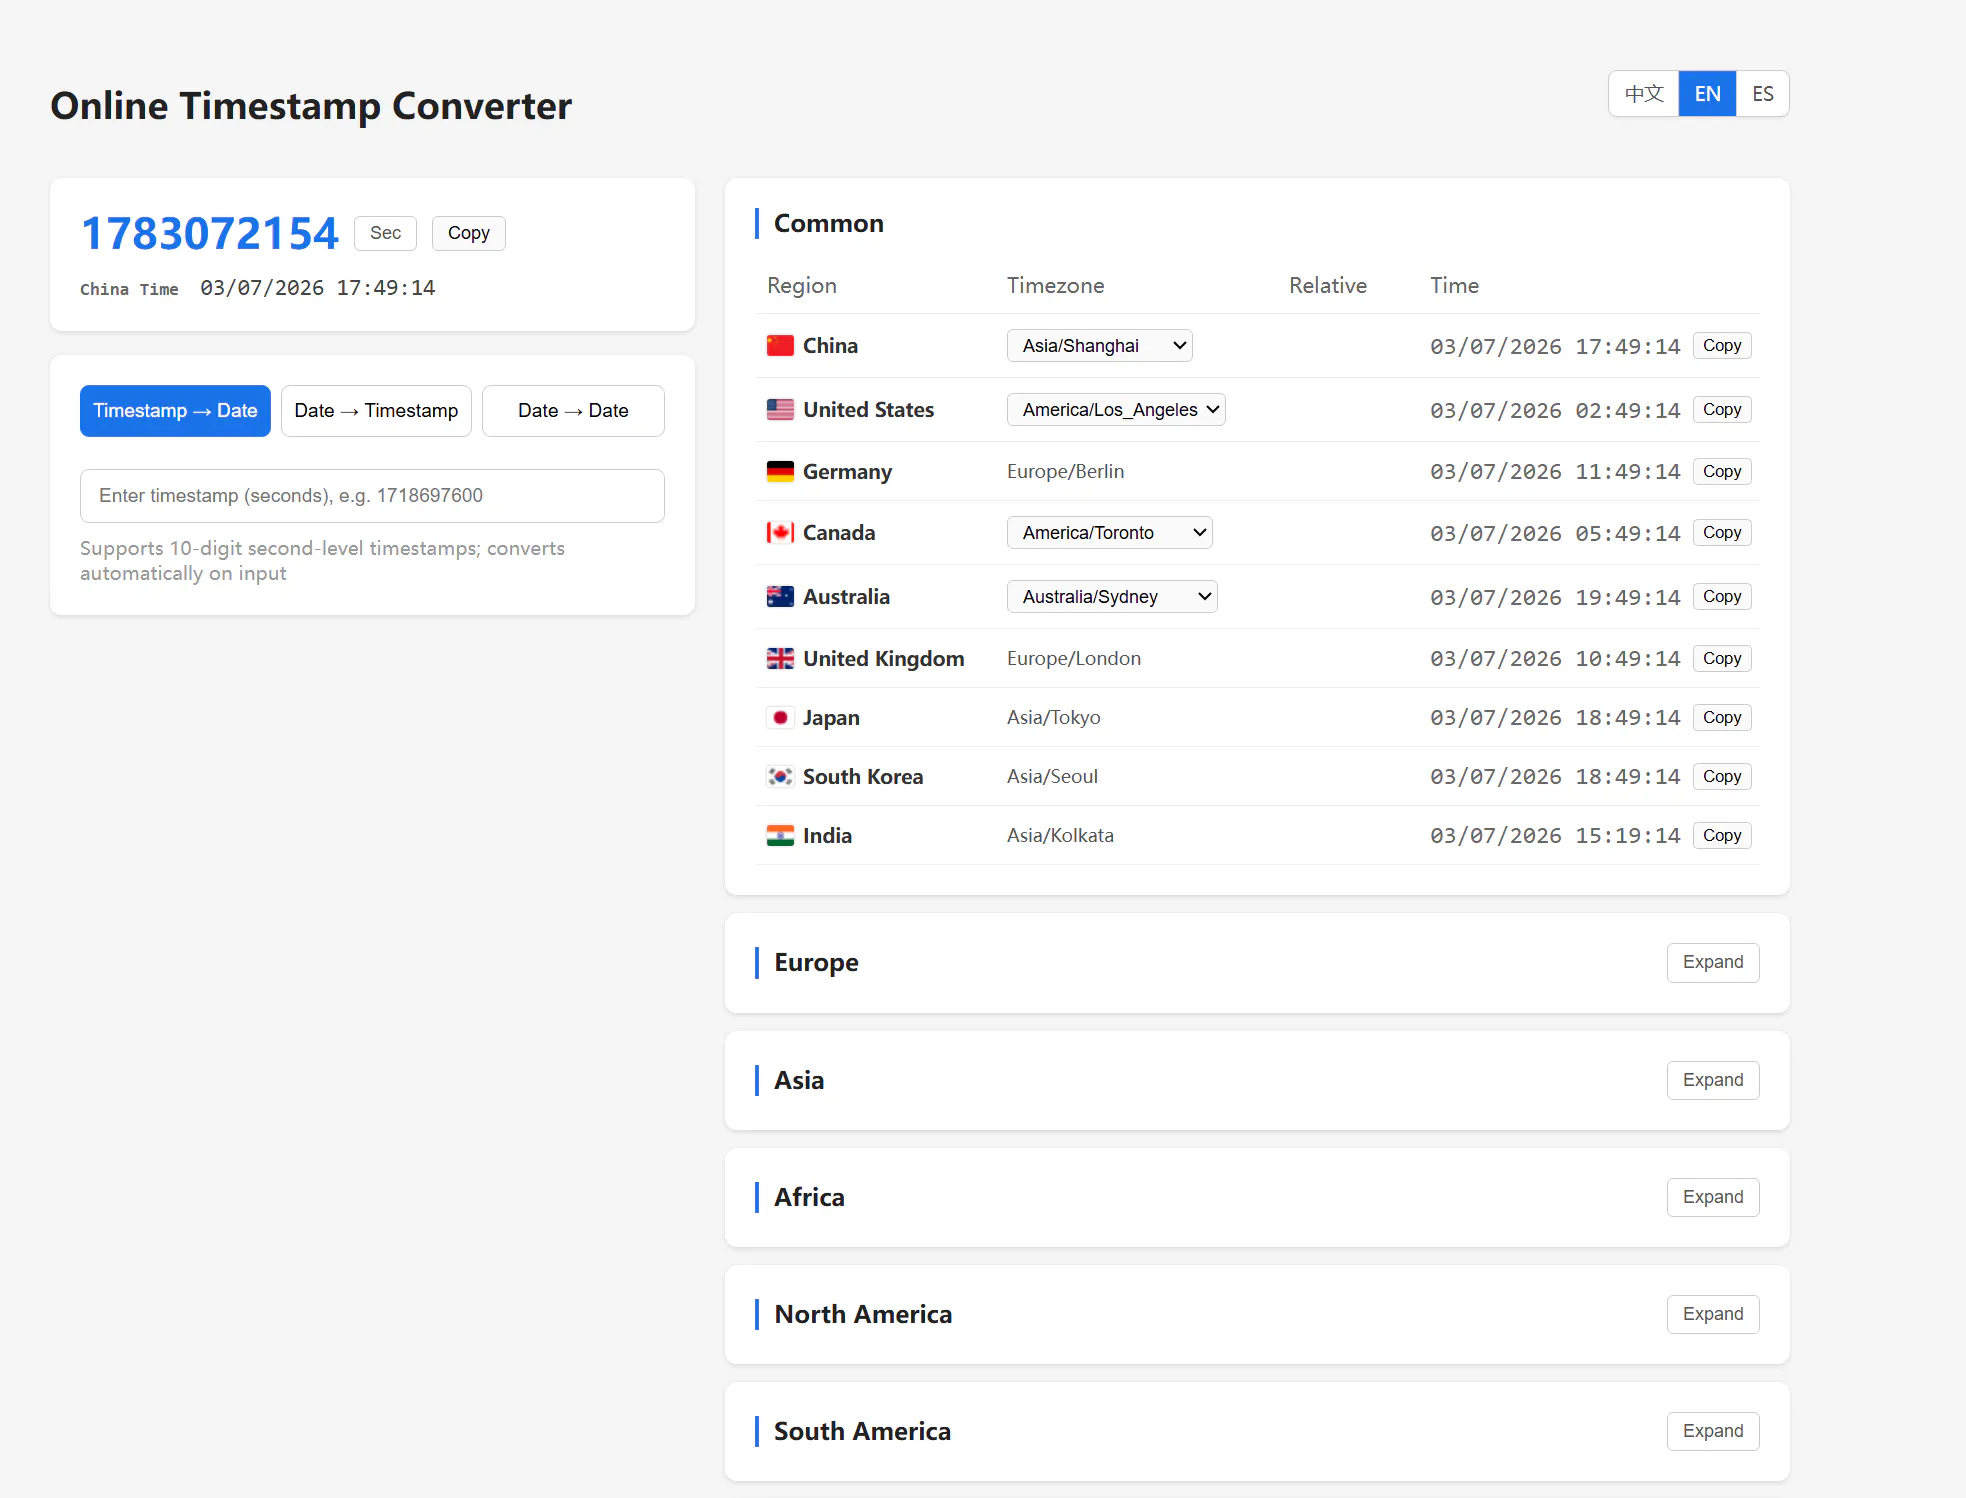Copy the South Korea time row
This screenshot has height=1498, width=1966.
[1722, 777]
